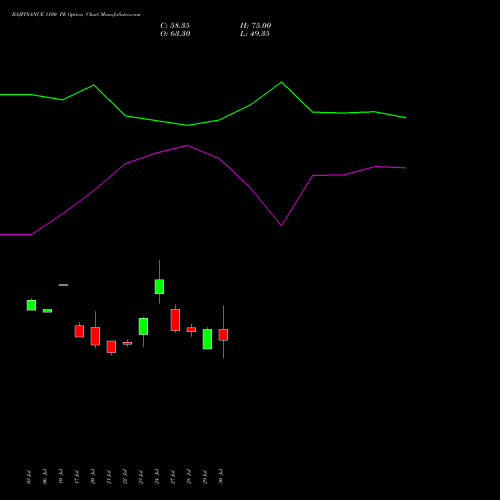Click the low value L: 49.35
Viewport: 500px width, 500px height.
pos(255,34)
